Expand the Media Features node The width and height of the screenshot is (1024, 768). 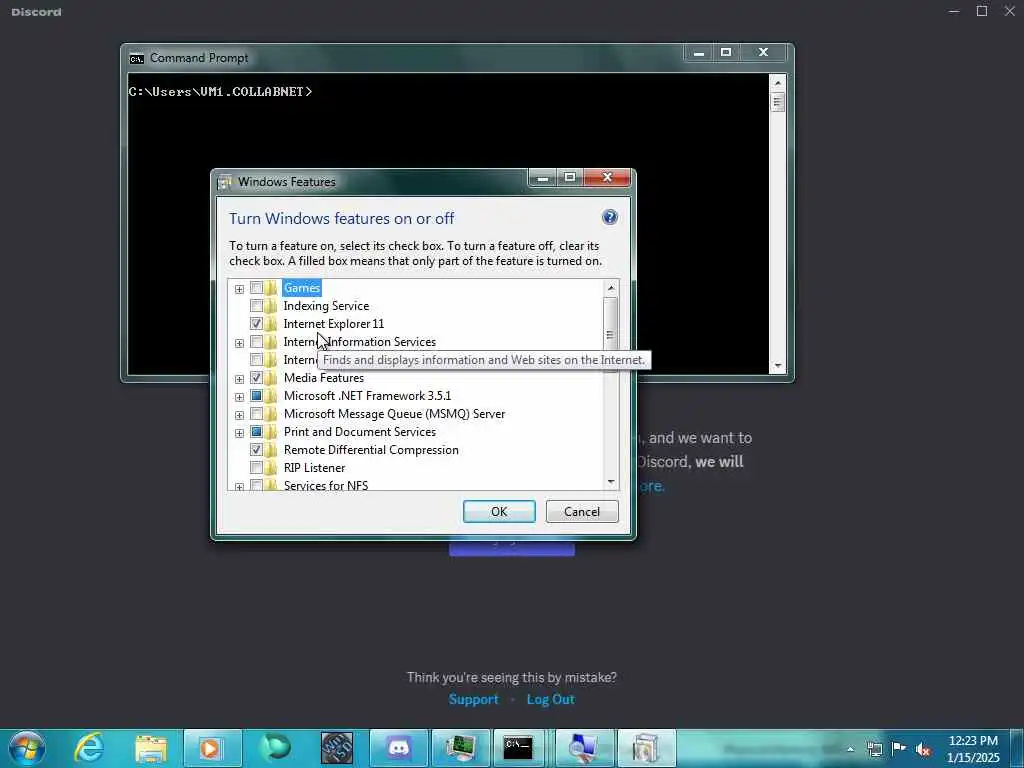[239, 379]
